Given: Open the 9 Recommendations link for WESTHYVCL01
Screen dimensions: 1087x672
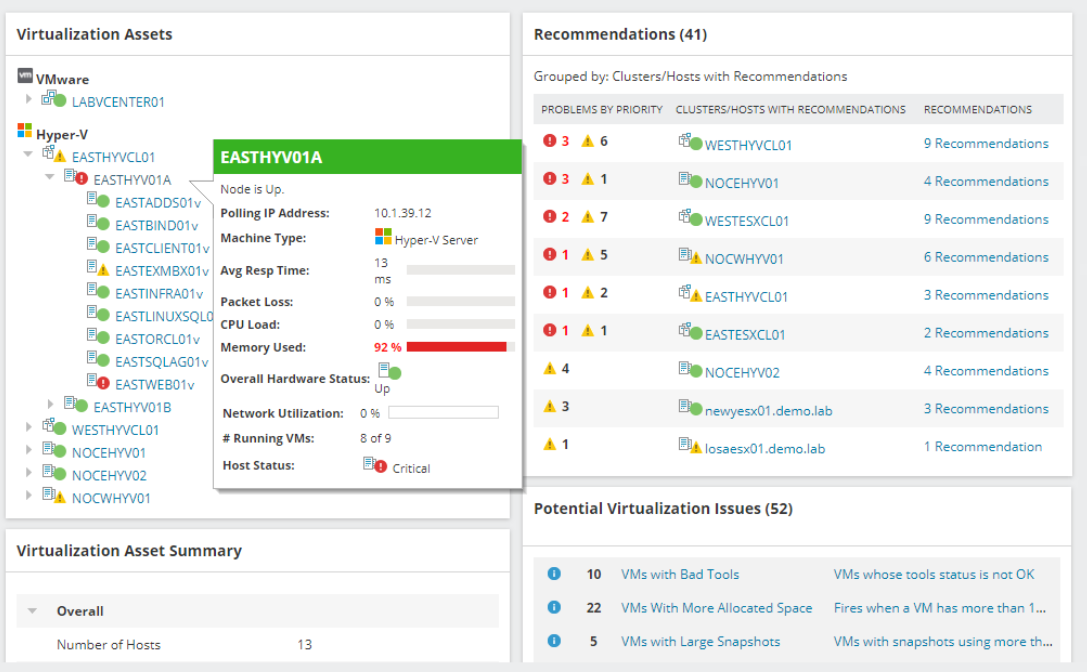Looking at the screenshot, I should [986, 143].
